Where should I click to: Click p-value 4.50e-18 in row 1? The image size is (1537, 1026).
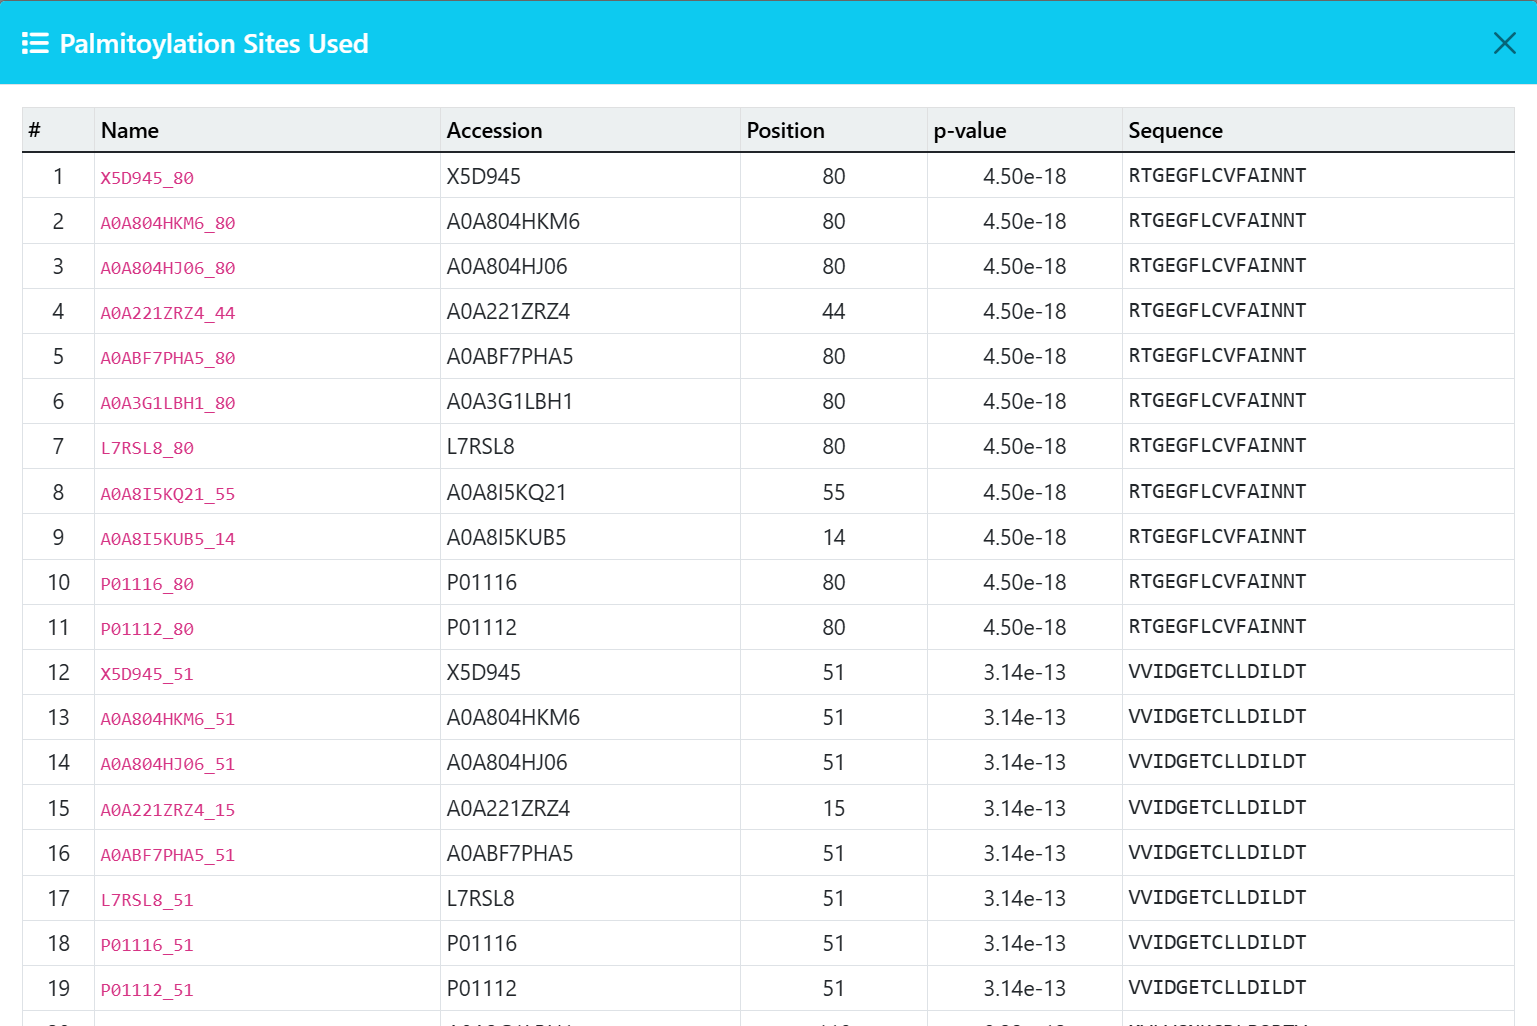(1024, 177)
